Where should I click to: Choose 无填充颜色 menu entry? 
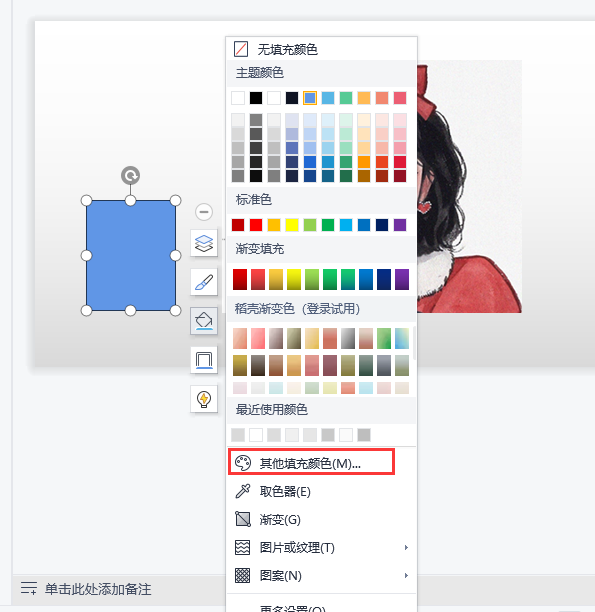[322, 49]
